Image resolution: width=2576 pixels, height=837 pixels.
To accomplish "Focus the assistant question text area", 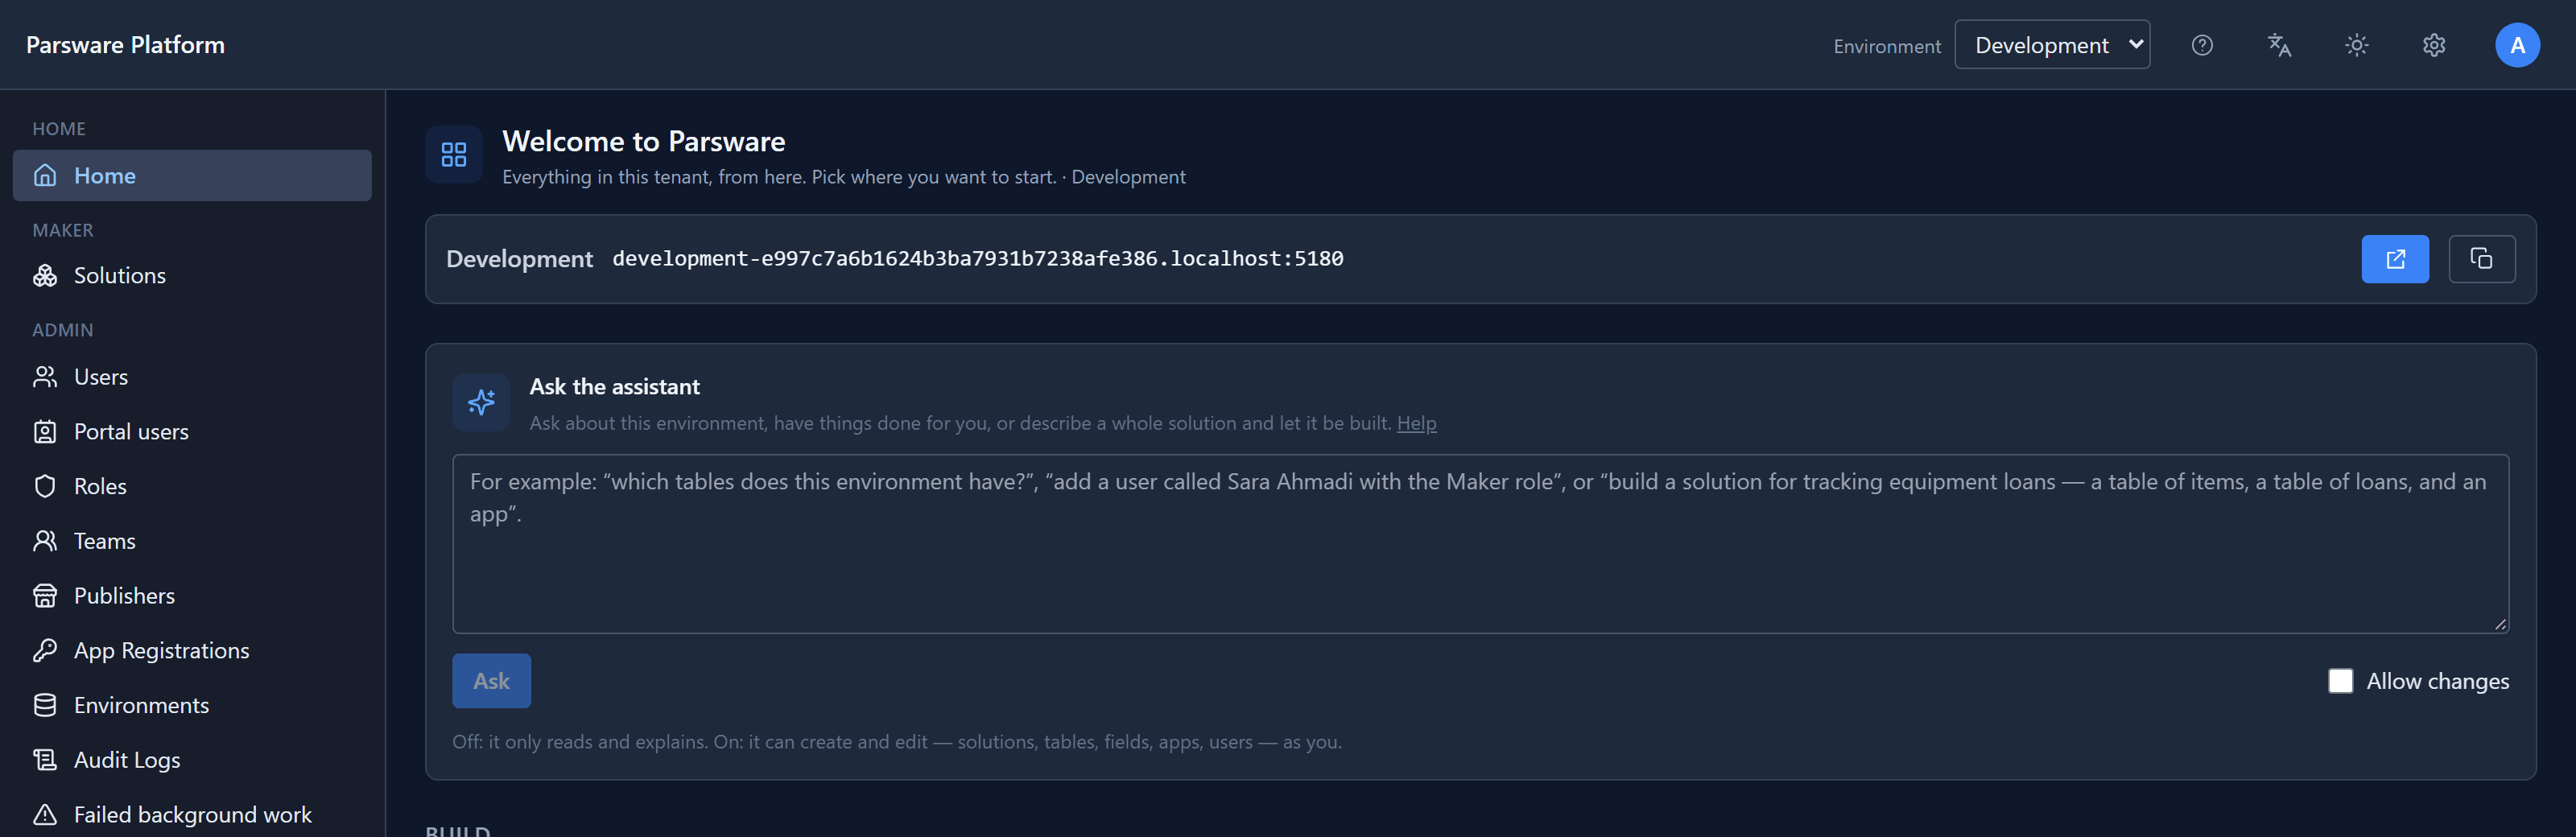I will [1480, 544].
